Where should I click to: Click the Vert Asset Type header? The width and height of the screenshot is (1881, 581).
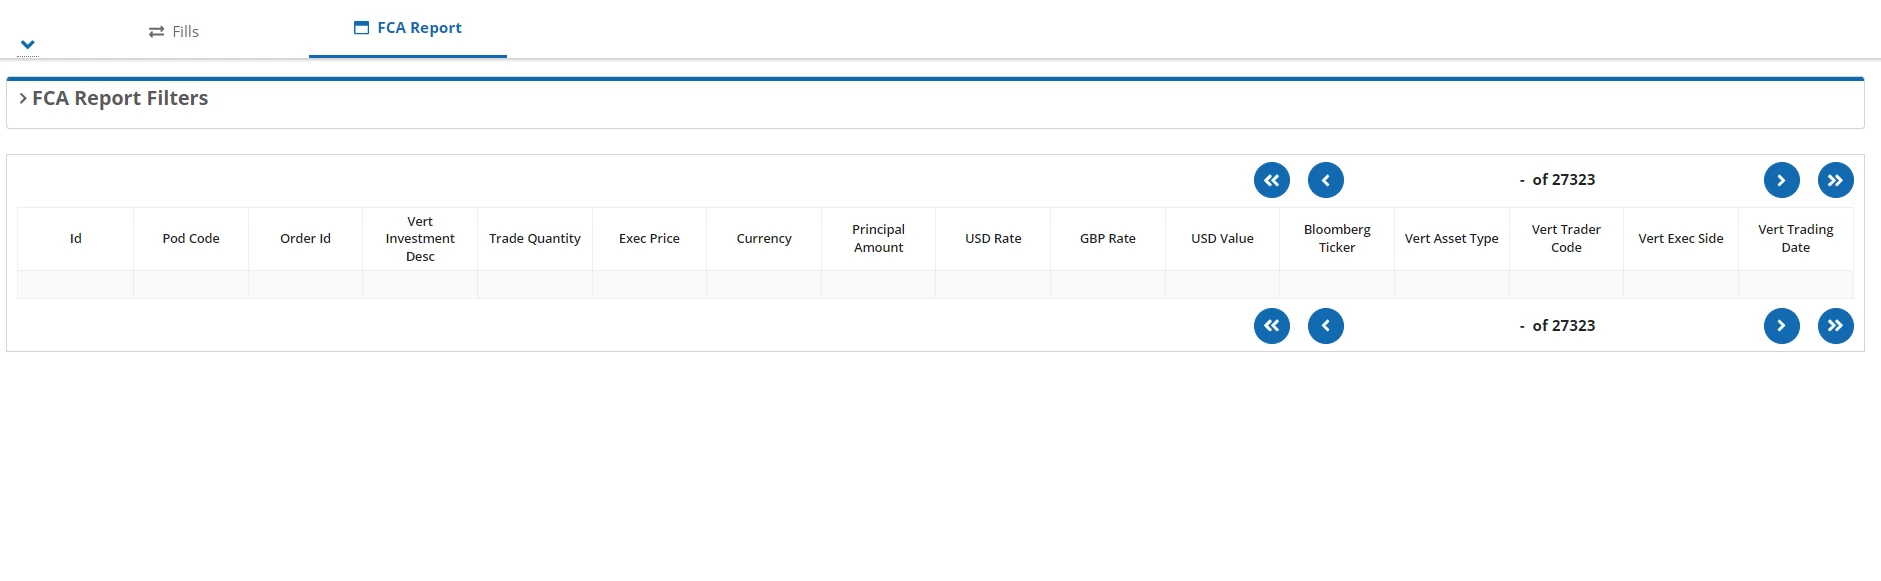click(x=1452, y=239)
